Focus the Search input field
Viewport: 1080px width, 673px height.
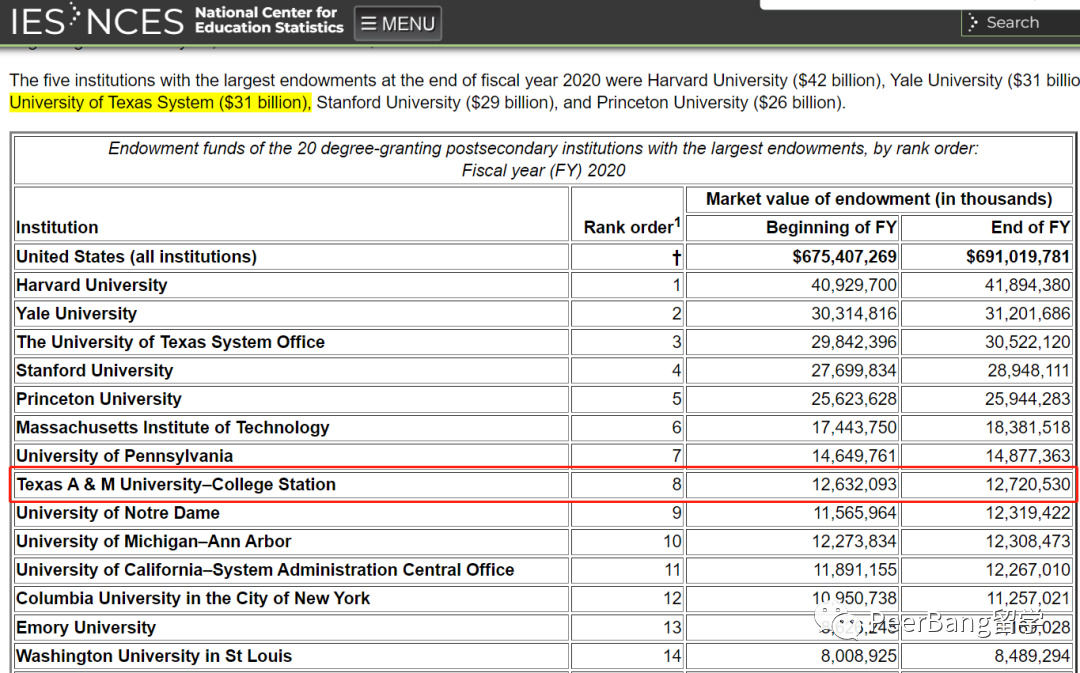(x=1021, y=23)
